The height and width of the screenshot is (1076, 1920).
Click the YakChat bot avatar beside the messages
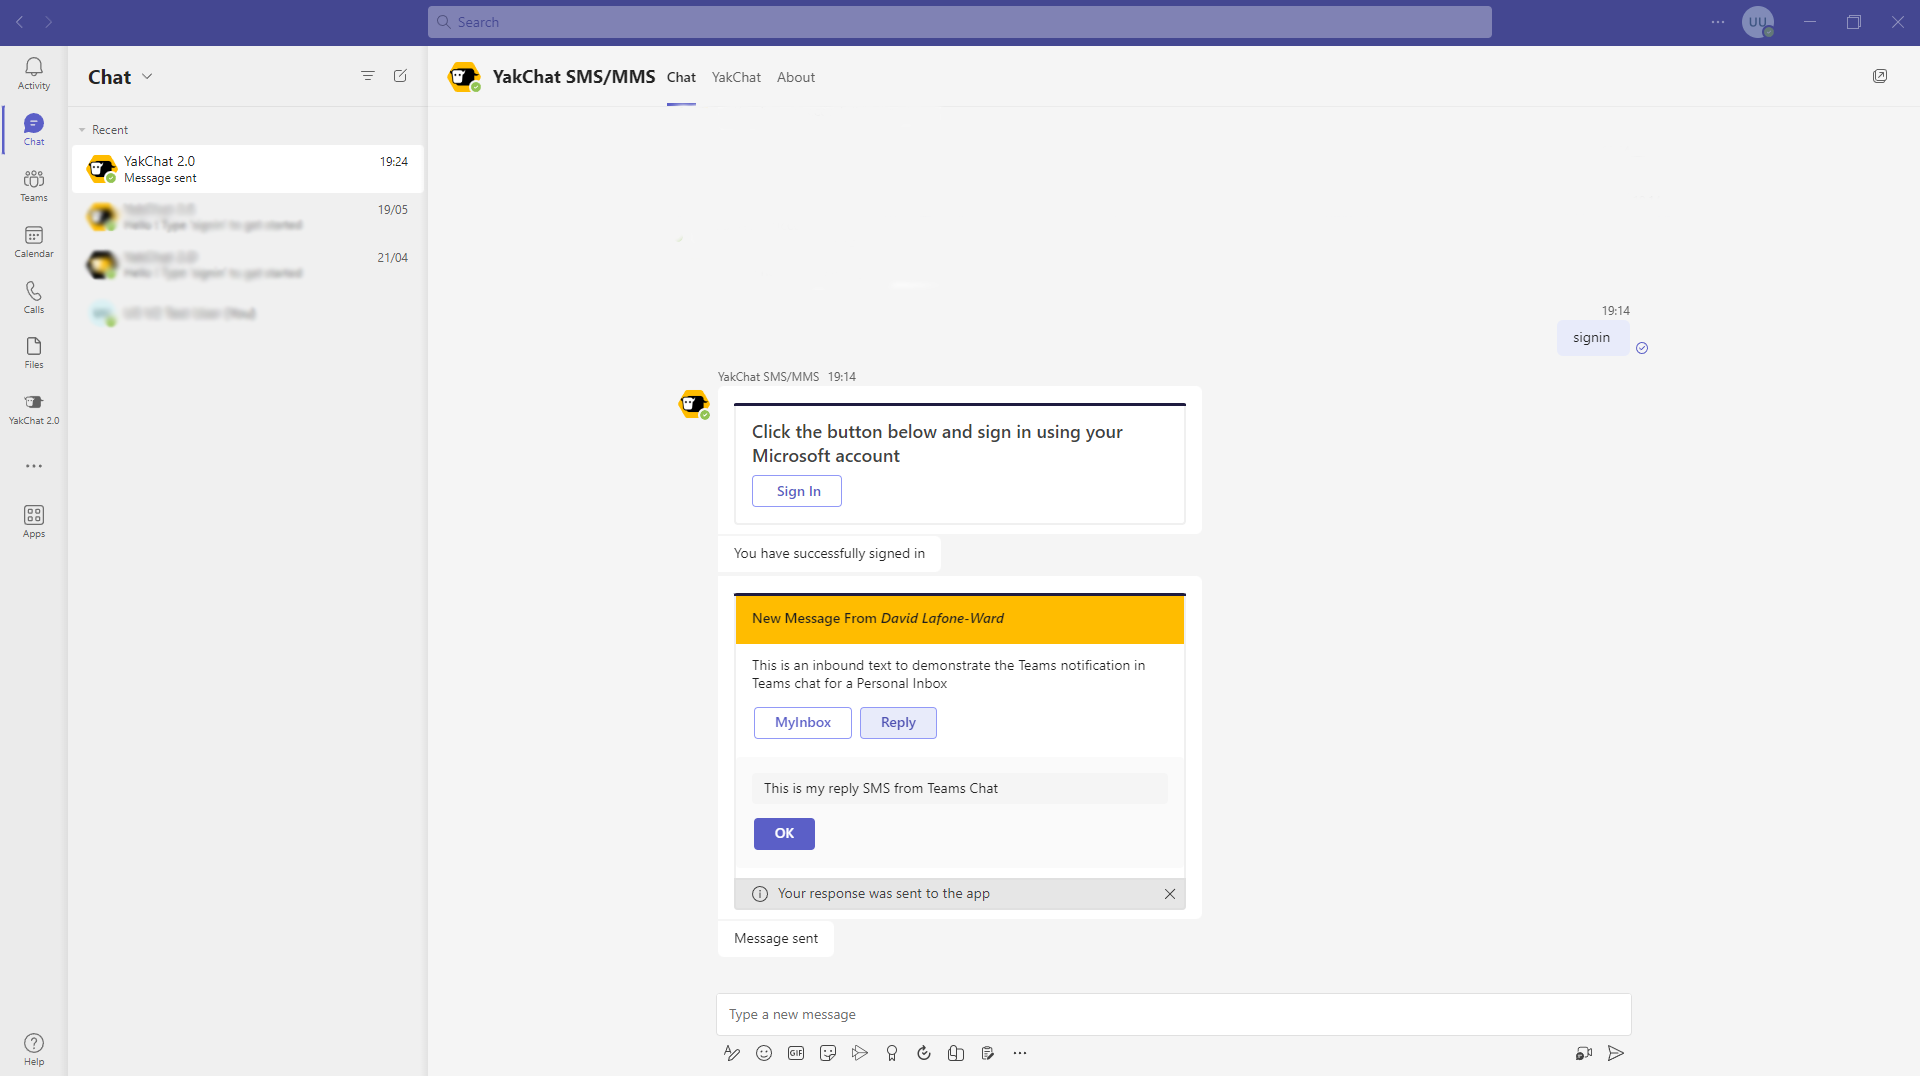(694, 404)
